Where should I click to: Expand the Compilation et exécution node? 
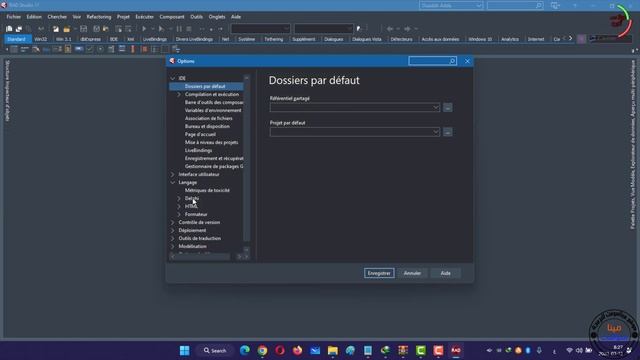[x=179, y=94]
